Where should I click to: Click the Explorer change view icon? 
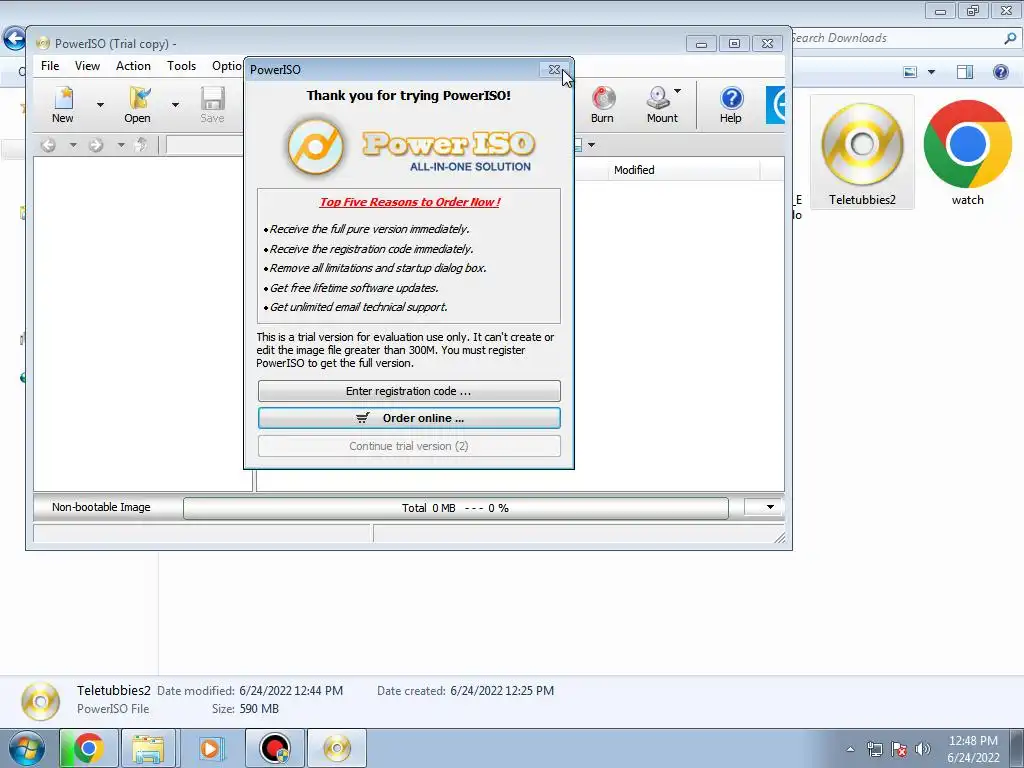(910, 72)
